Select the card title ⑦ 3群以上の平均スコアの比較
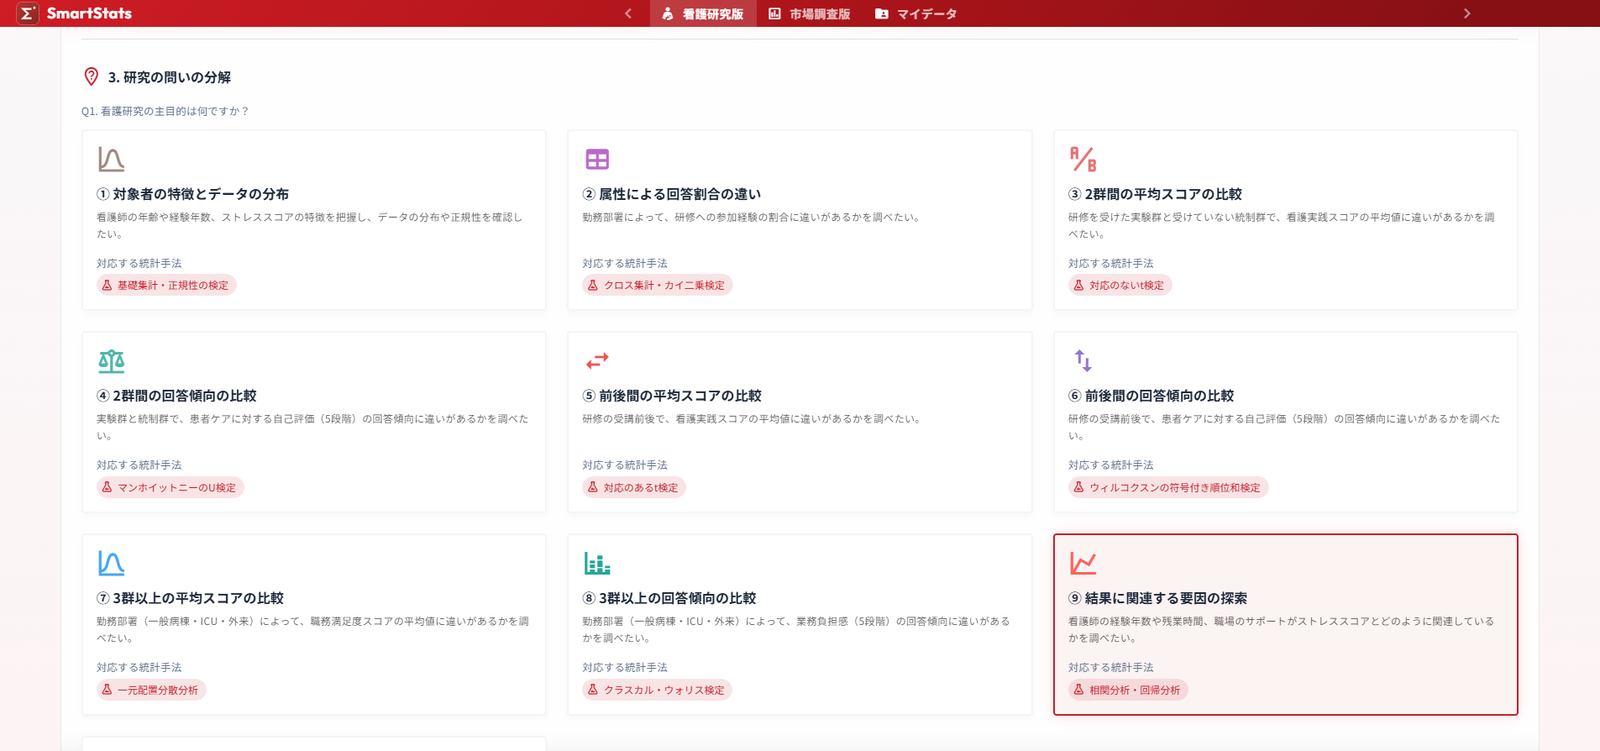Image resolution: width=1600 pixels, height=751 pixels. click(190, 598)
